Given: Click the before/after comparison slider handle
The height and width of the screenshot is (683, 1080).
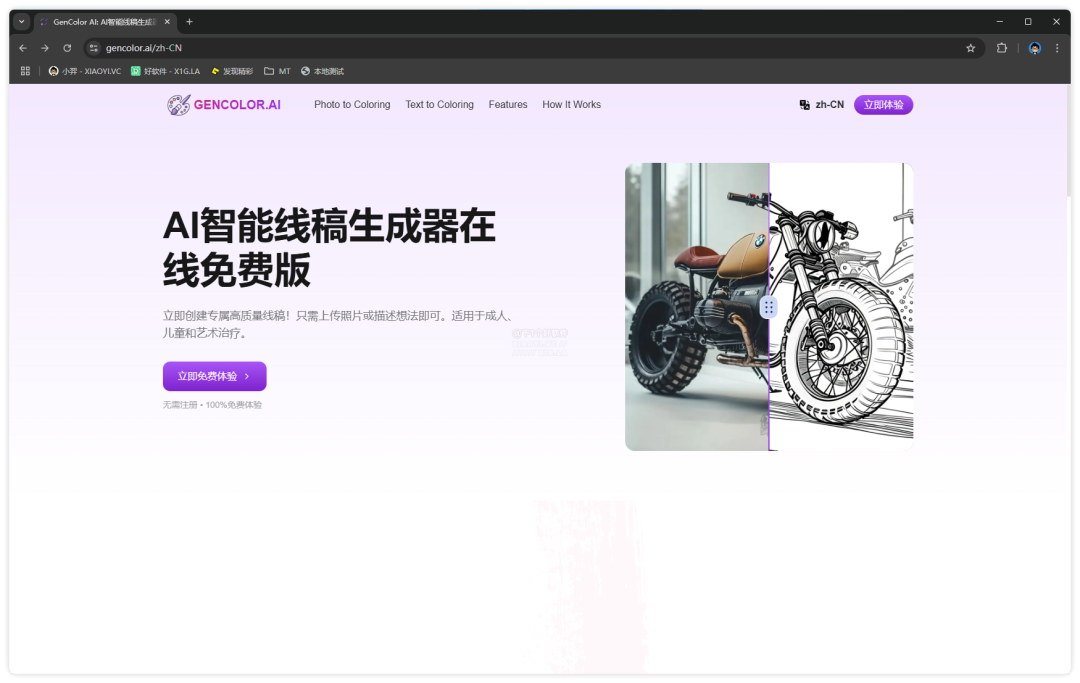Looking at the screenshot, I should click(768, 307).
